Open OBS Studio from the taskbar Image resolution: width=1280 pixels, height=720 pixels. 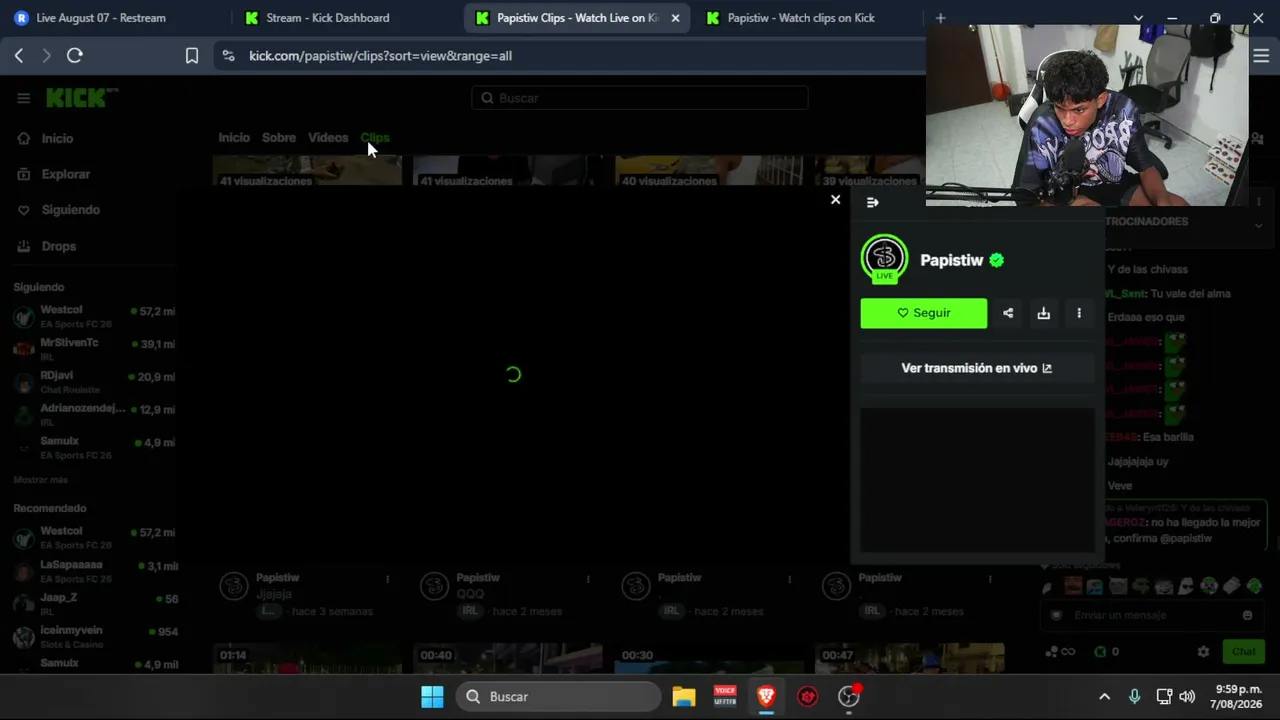[849, 697]
